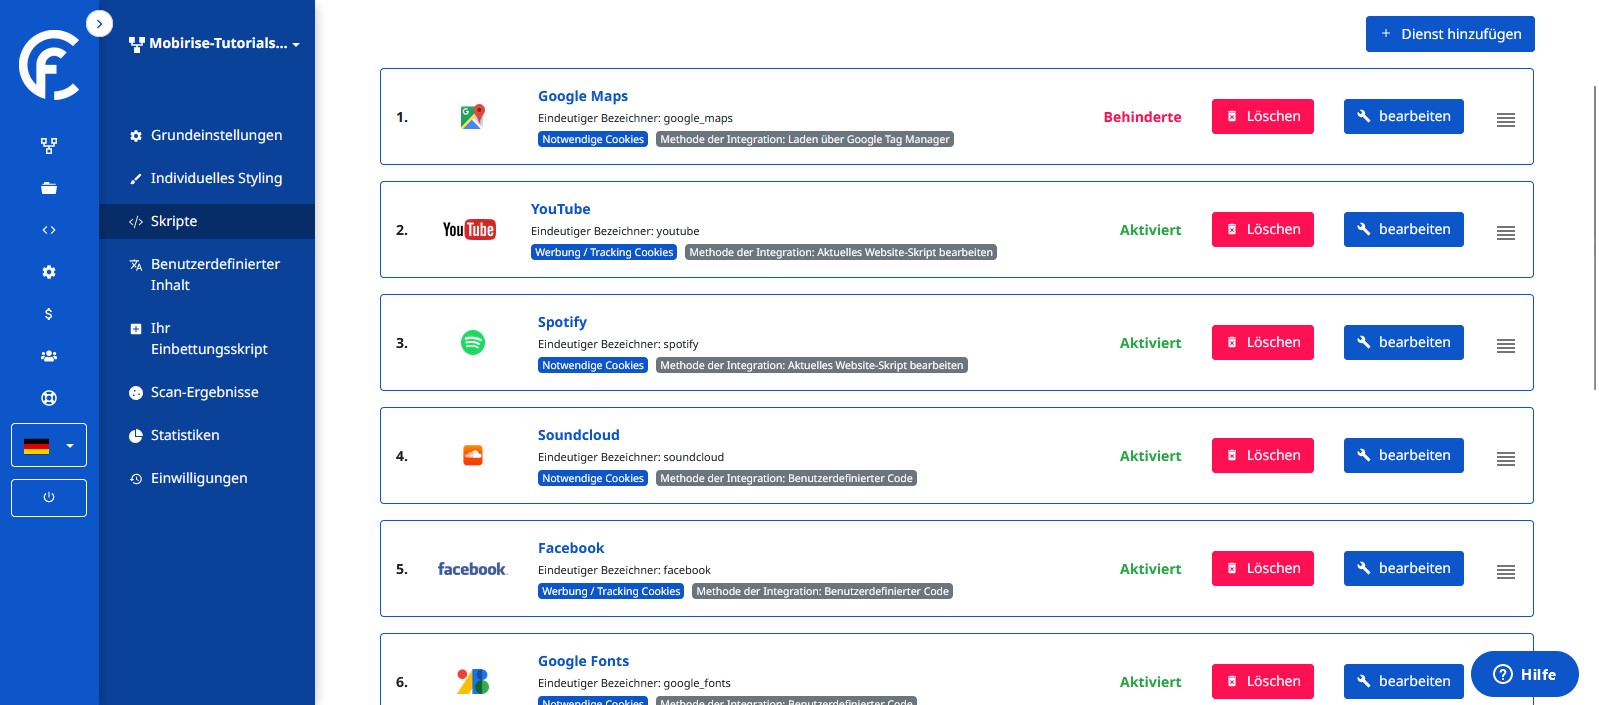Viewport: 1599px width, 705px height.
Task: Delete the YouTube service with Löschen
Action: click(1262, 230)
